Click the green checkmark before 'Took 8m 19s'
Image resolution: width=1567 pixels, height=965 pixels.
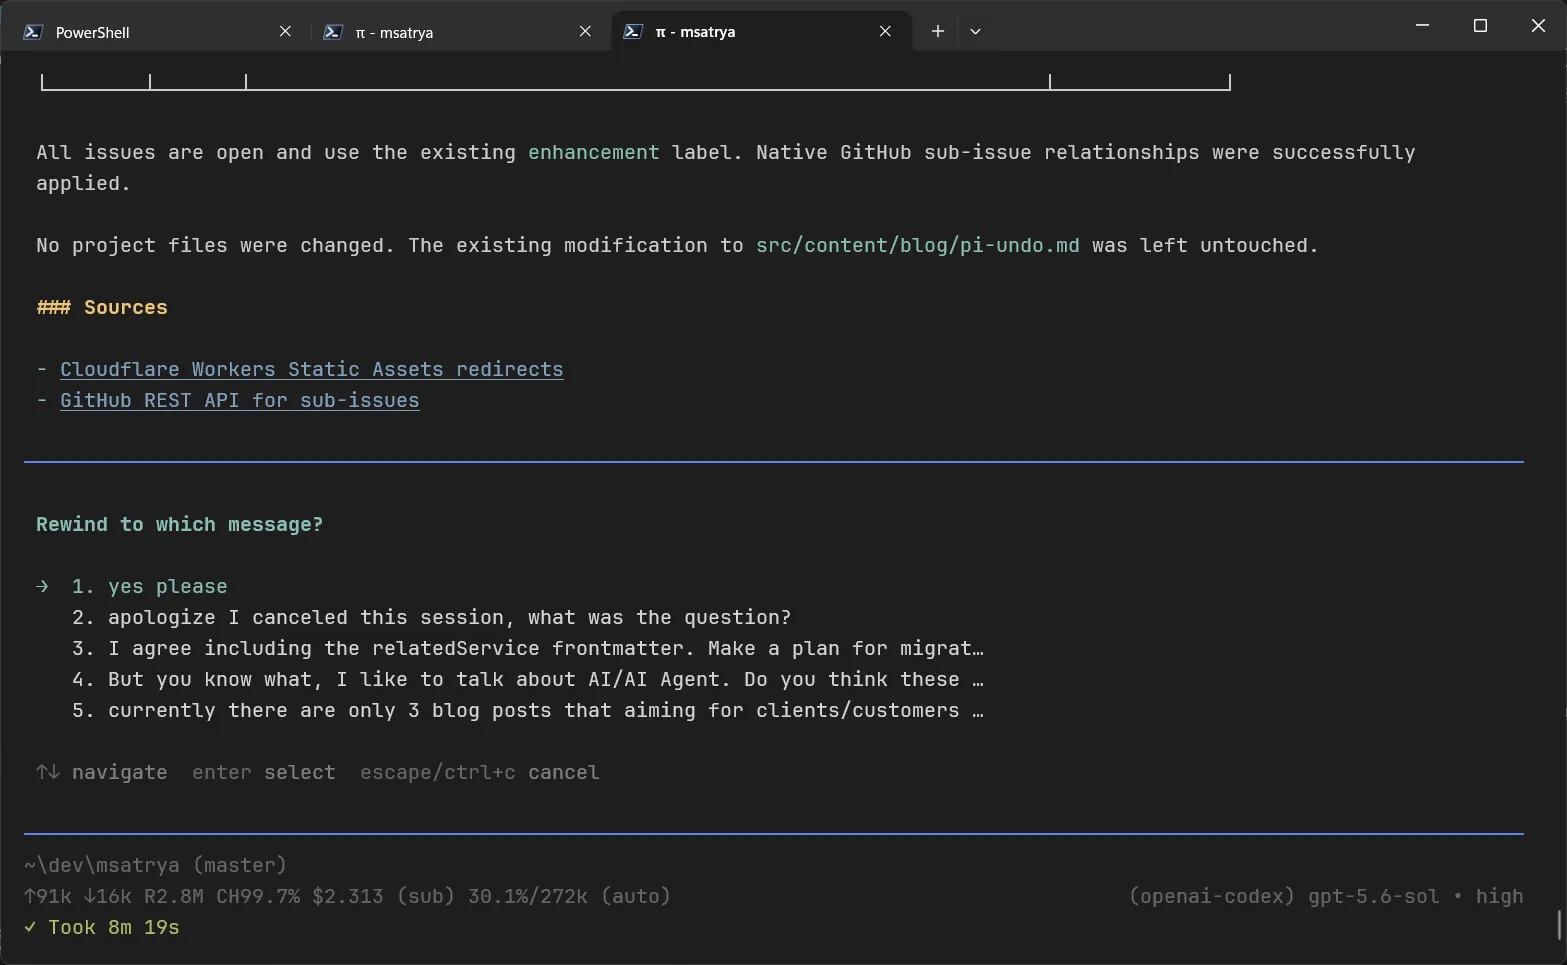pyautogui.click(x=30, y=927)
